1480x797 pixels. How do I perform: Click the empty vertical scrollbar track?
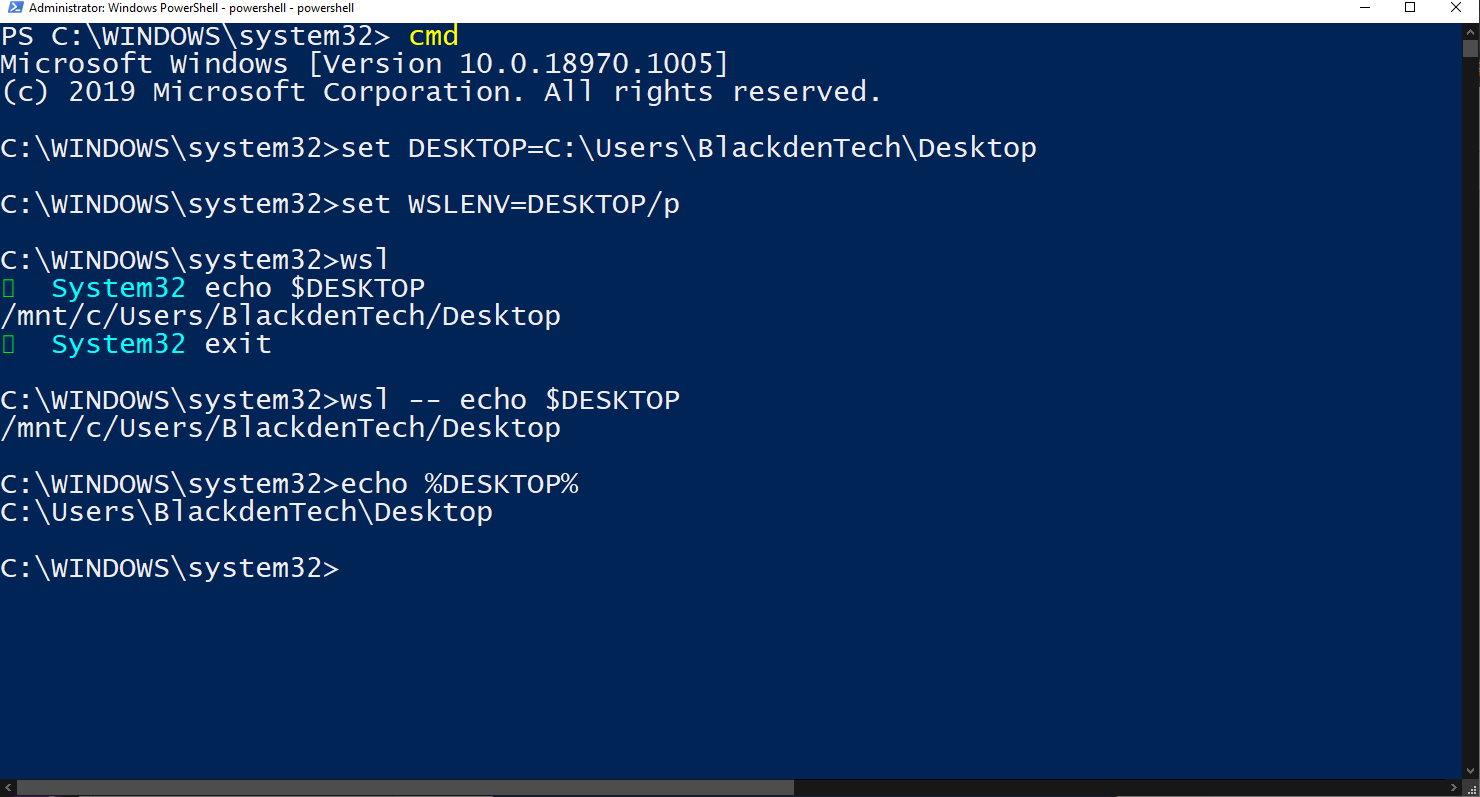click(x=1470, y=410)
